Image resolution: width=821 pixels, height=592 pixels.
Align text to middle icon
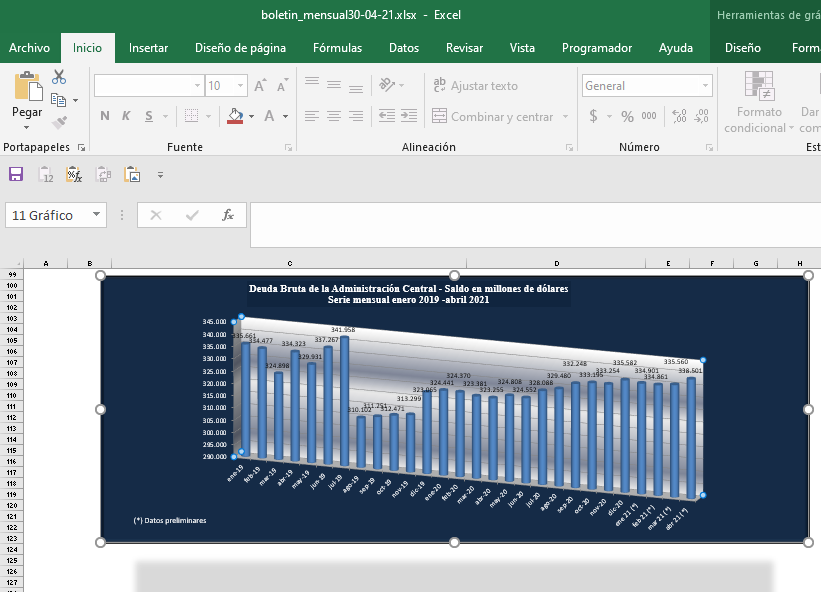tap(334, 84)
